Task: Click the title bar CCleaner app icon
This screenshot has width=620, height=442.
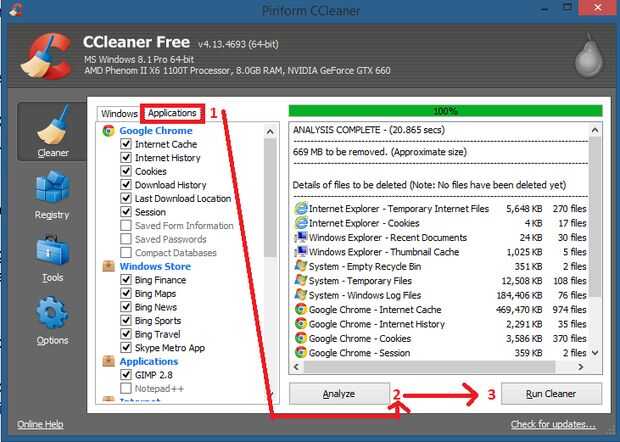Action: [x=16, y=9]
